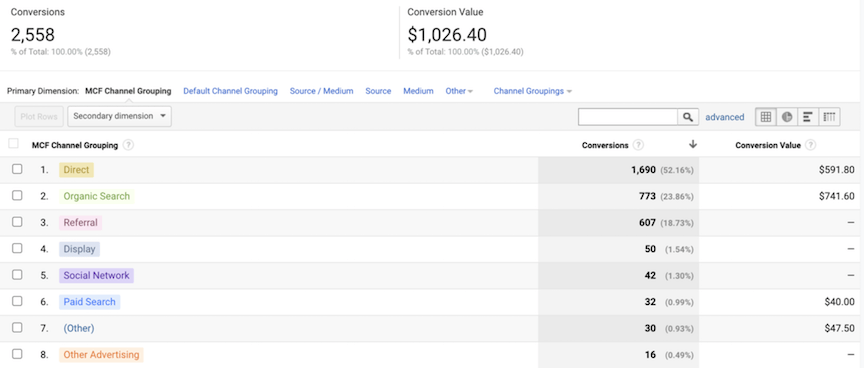The height and width of the screenshot is (368, 864).
Task: Check the Referral row checkbox
Action: (17, 222)
